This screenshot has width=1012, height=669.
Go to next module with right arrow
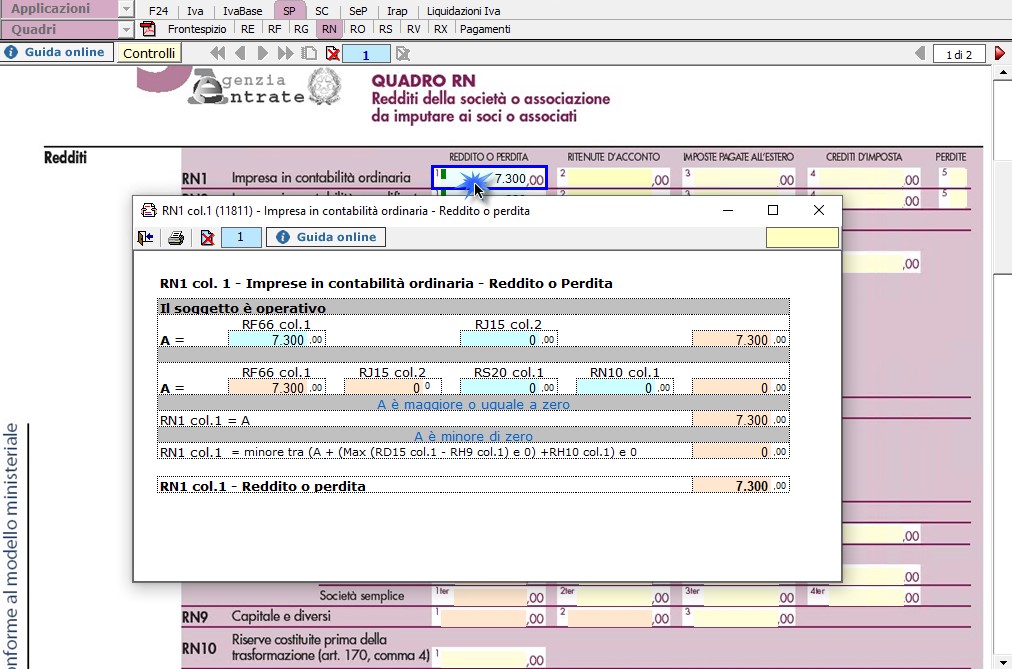pyautogui.click(x=262, y=54)
